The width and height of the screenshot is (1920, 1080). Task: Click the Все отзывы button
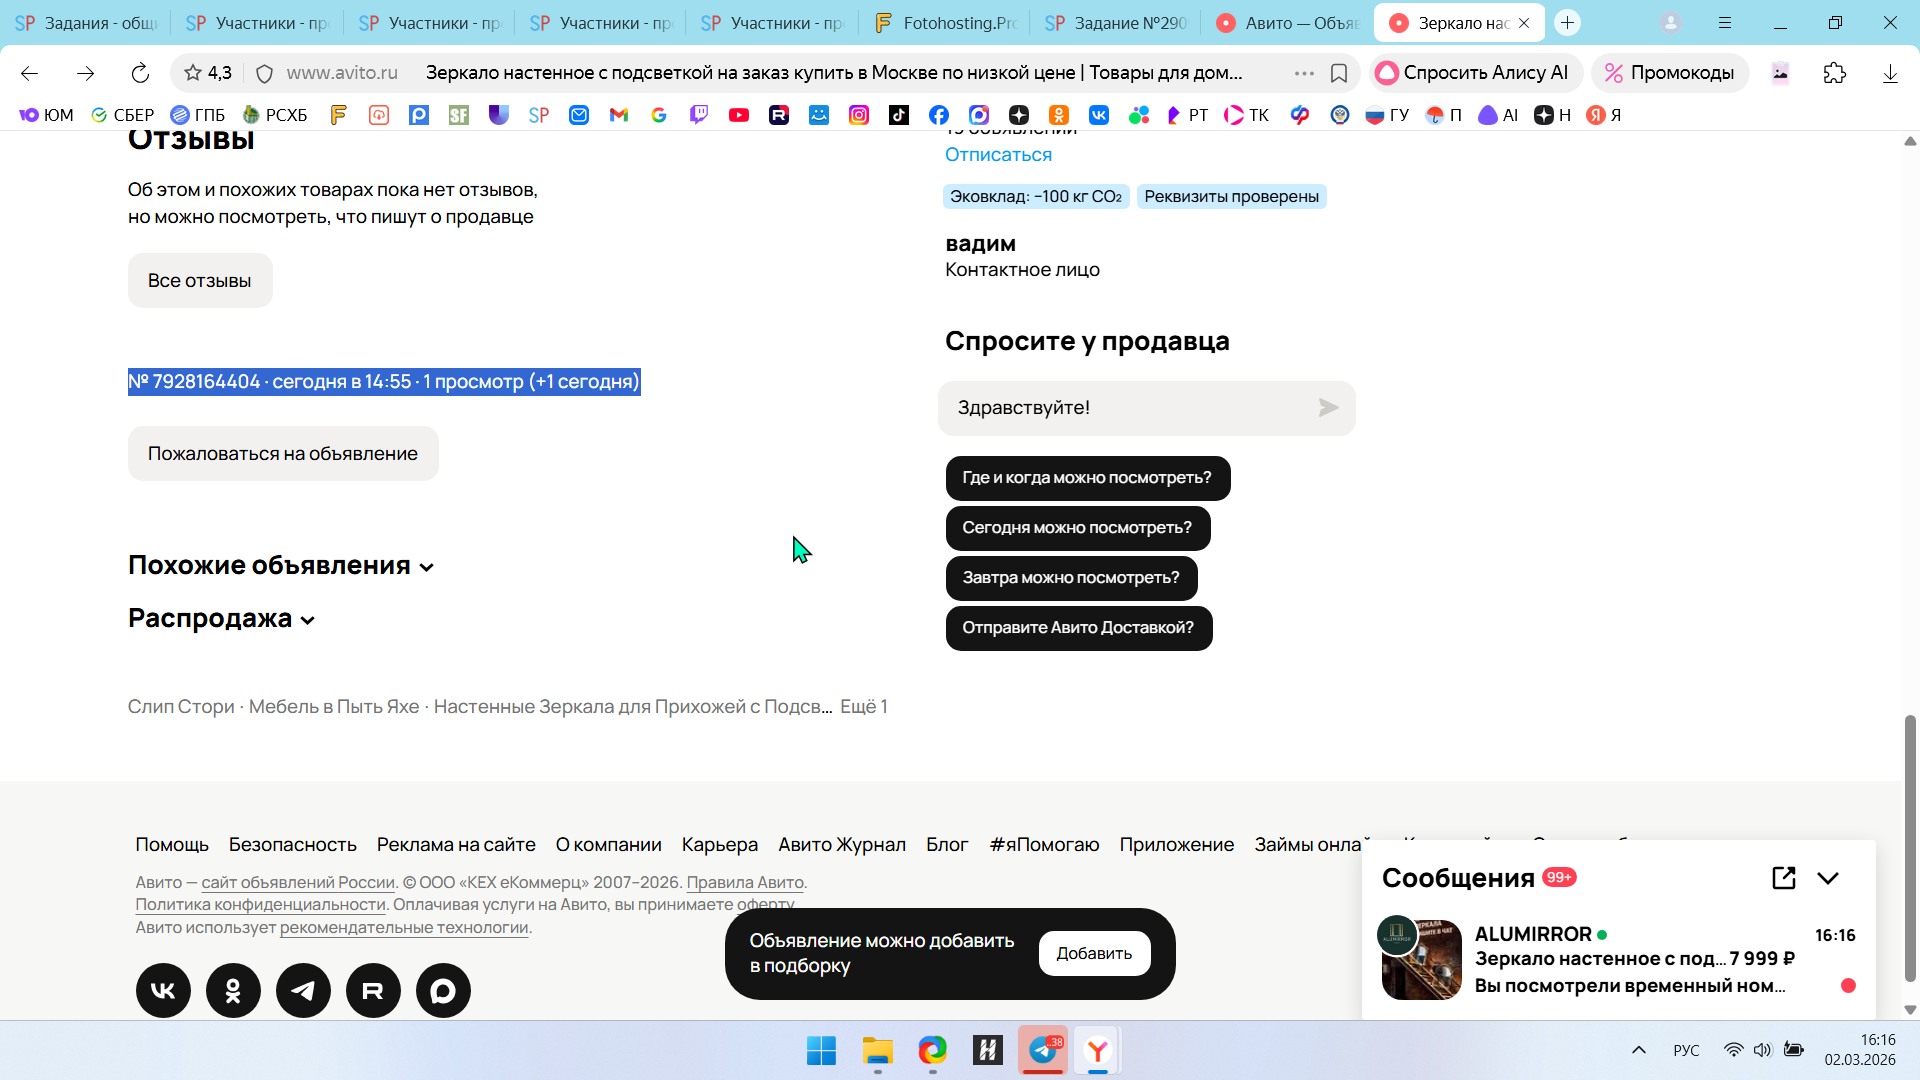tap(199, 281)
